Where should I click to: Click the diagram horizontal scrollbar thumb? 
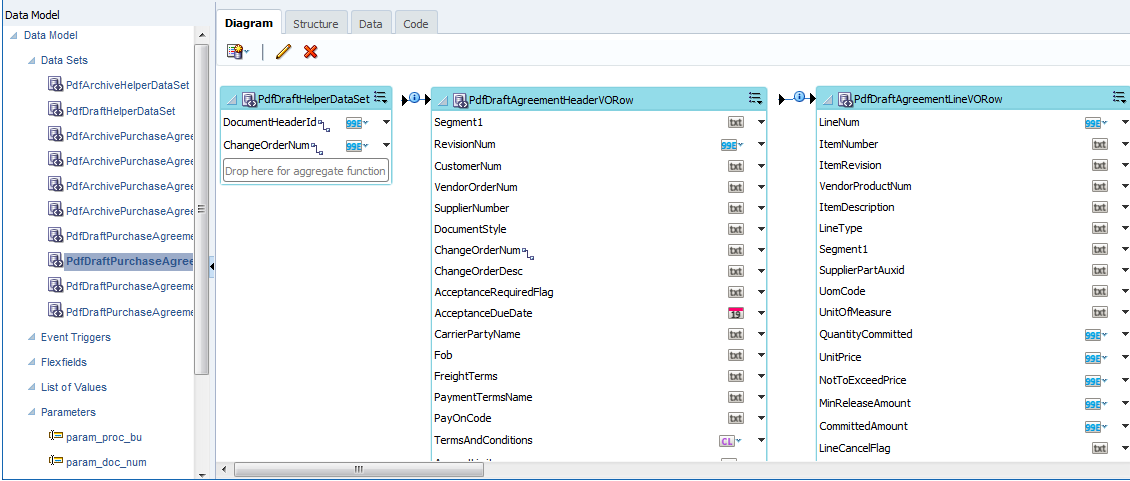[x=359, y=469]
